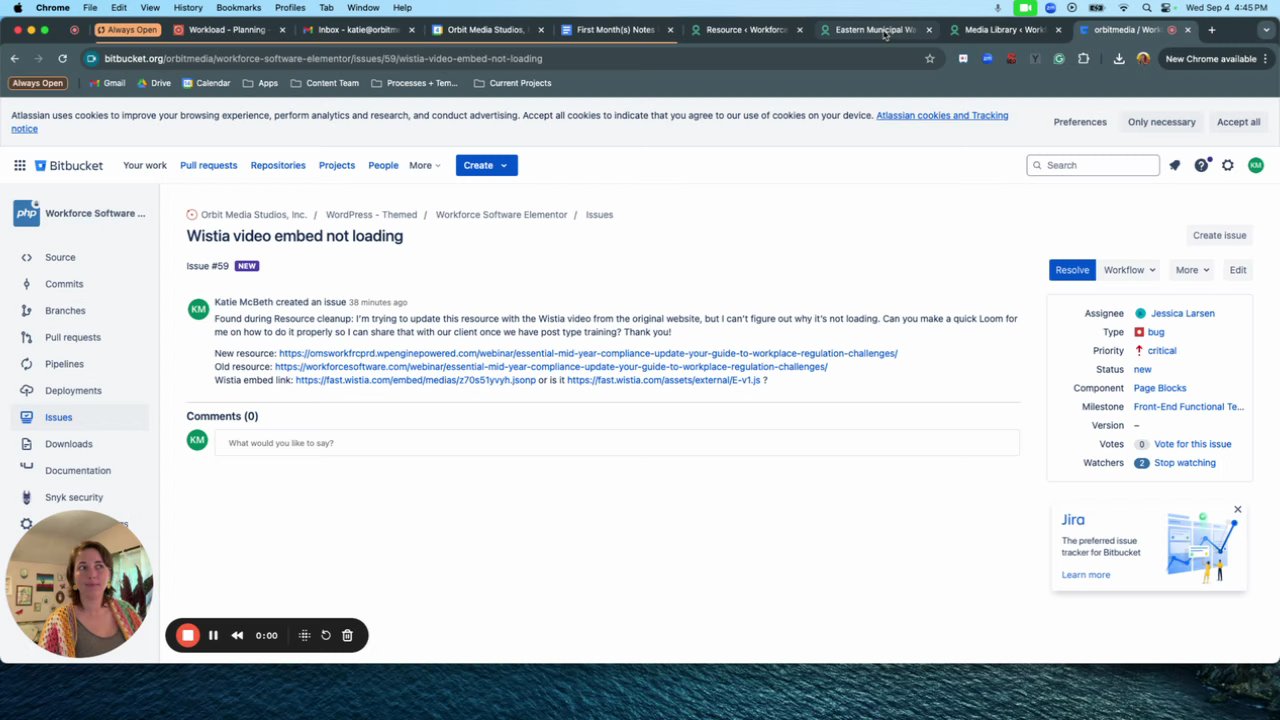Open the issue's More dropdown next to Edit
This screenshot has width=1280, height=720.
(x=1192, y=270)
